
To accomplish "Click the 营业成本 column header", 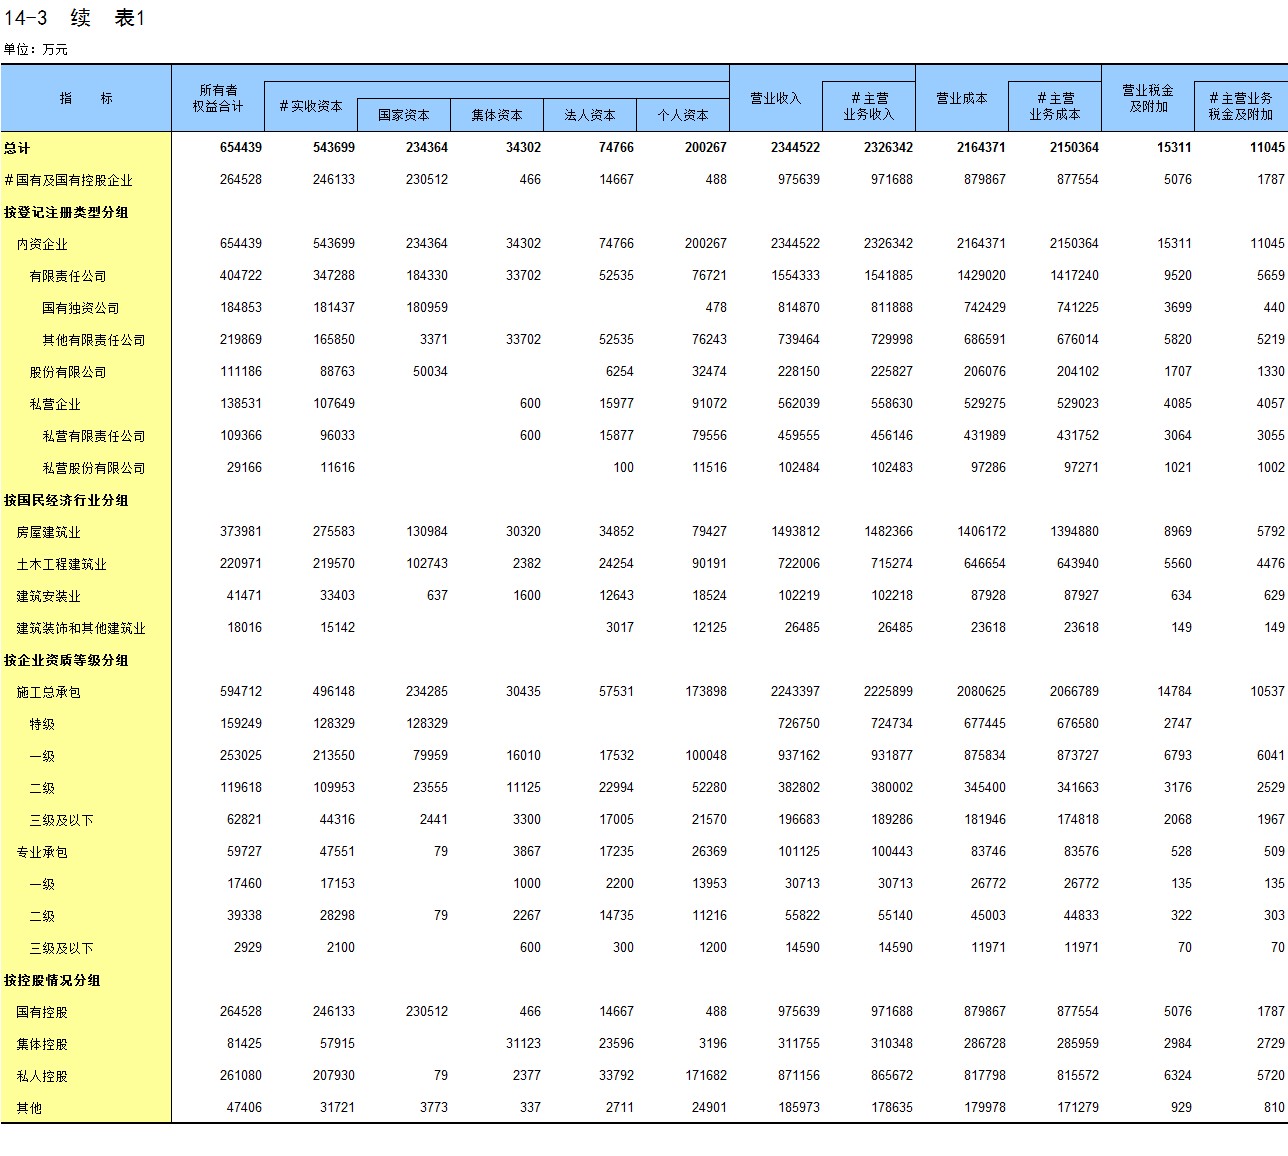I will 962,98.
